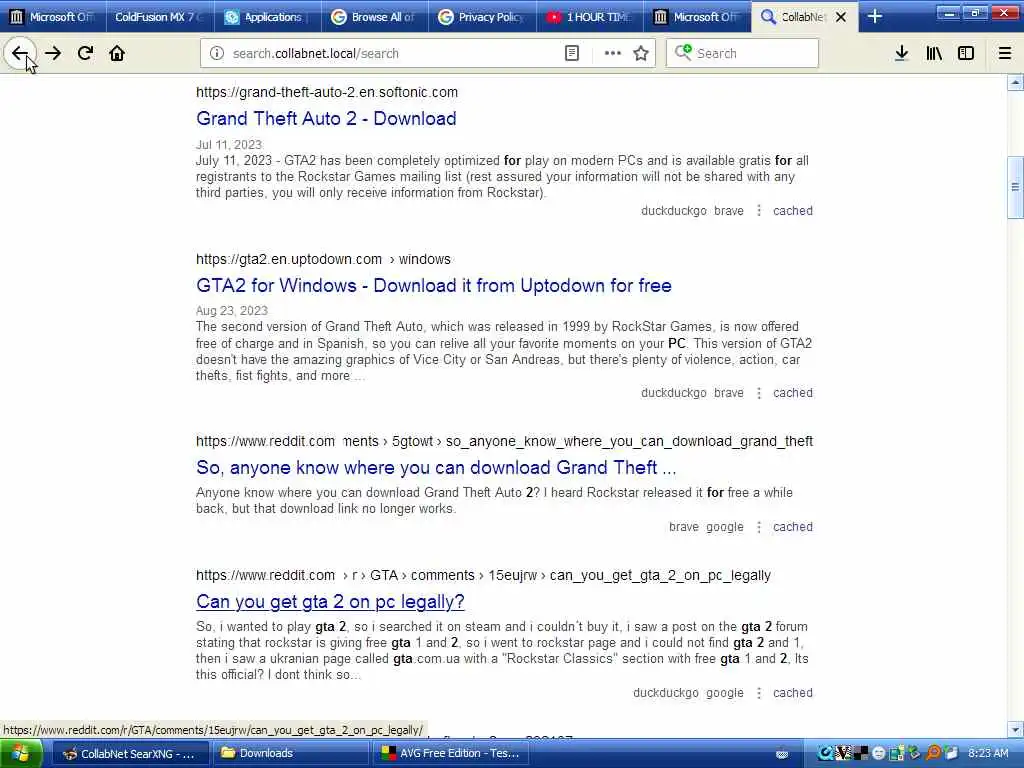Viewport: 1024px width, 768px height.
Task: Open the Downloads toolbar arrow
Action: [x=901, y=54]
